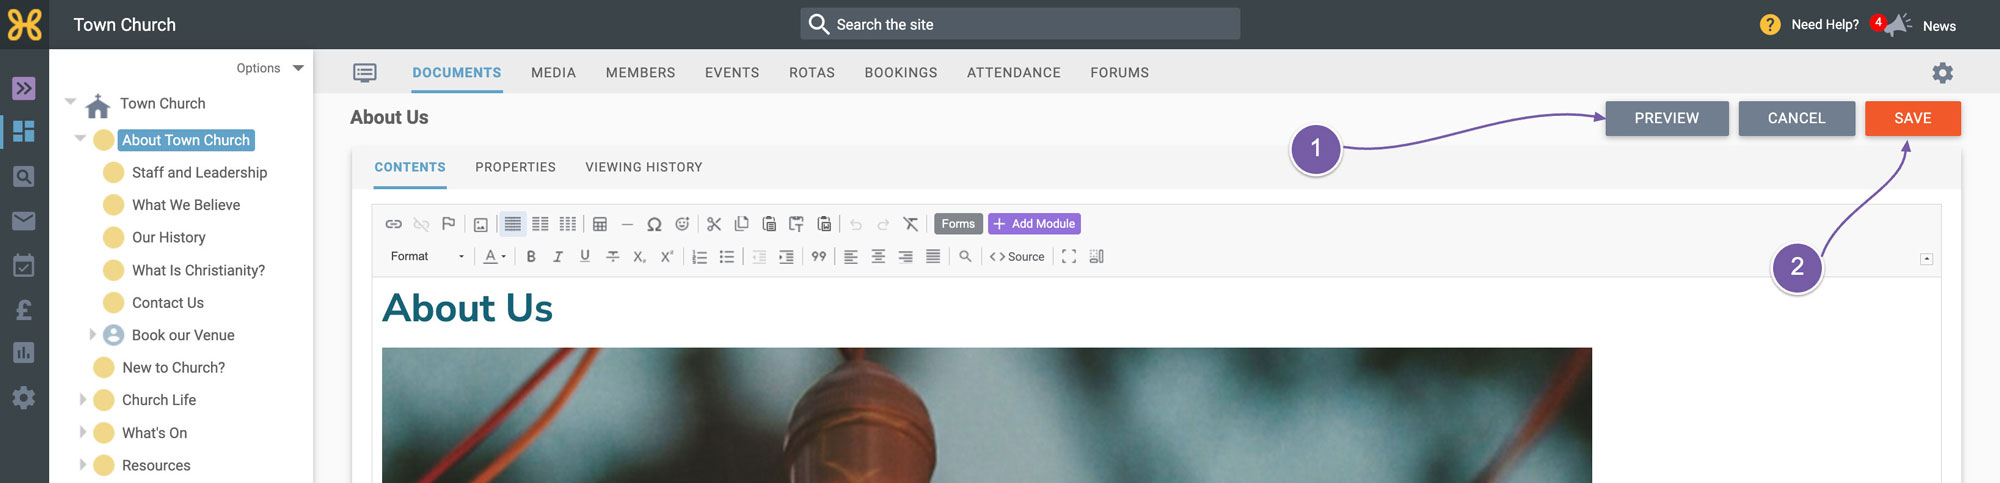
Task: Toggle bold formatting
Action: coord(531,257)
